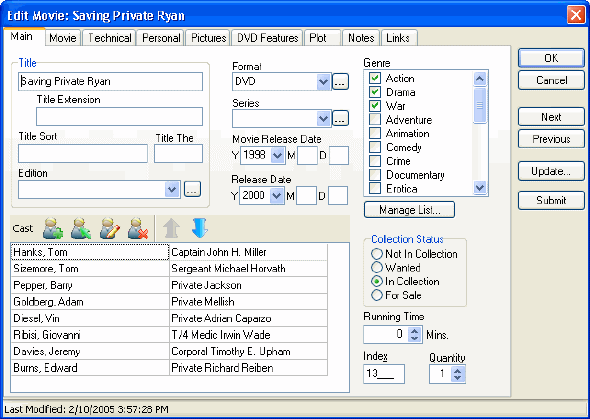Open the Notes tab
590x419 pixels.
click(361, 38)
